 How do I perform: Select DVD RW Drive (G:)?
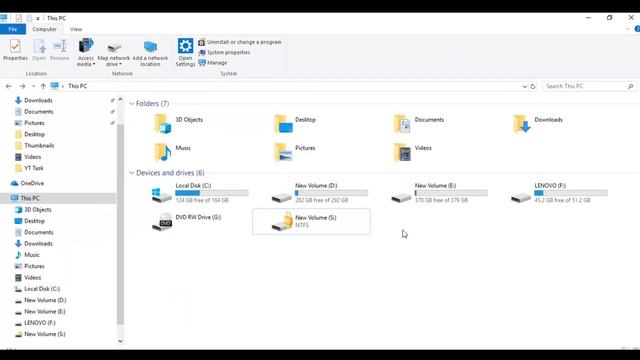[x=187, y=221]
